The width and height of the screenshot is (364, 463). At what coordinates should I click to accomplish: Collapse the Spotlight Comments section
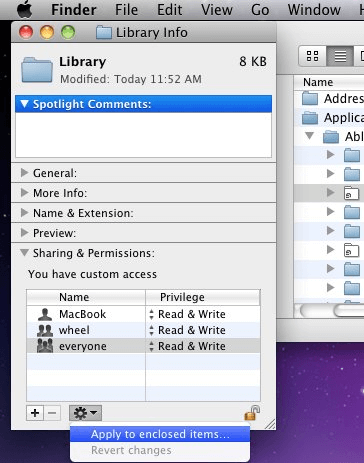coord(24,104)
